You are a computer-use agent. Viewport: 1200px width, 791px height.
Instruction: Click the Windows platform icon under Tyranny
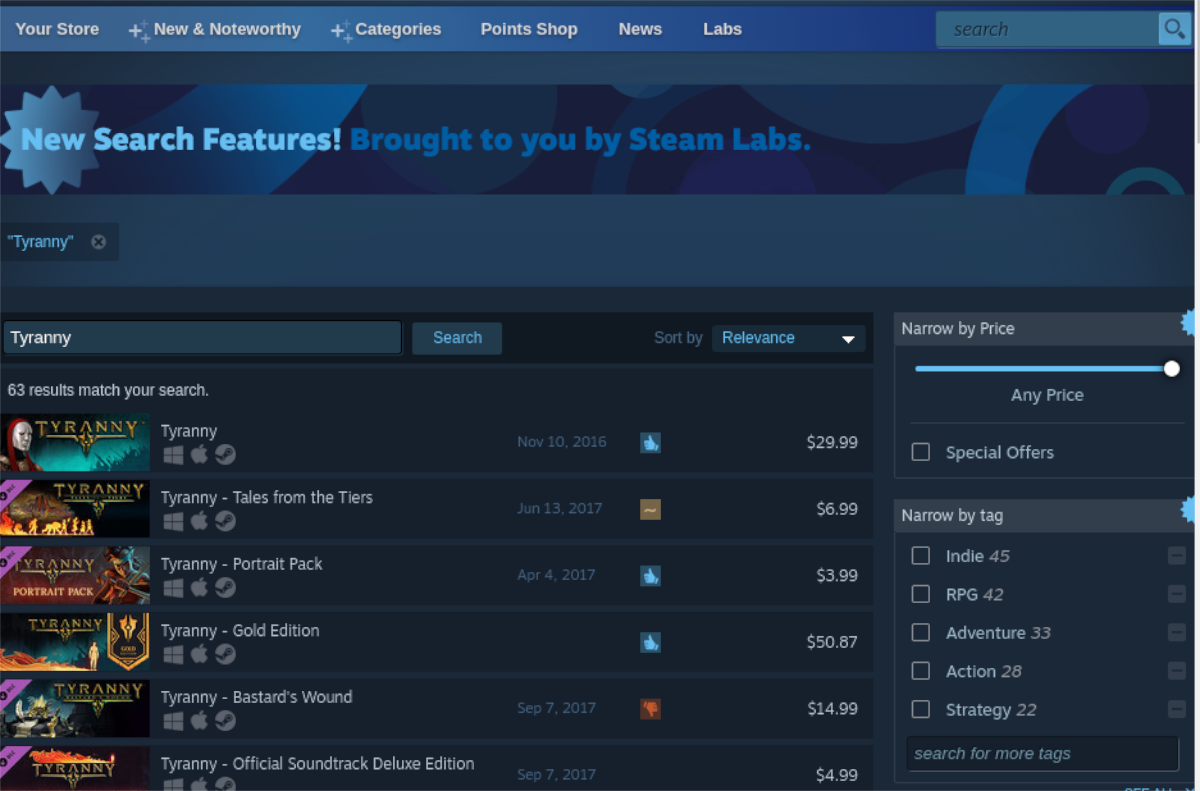(173, 455)
